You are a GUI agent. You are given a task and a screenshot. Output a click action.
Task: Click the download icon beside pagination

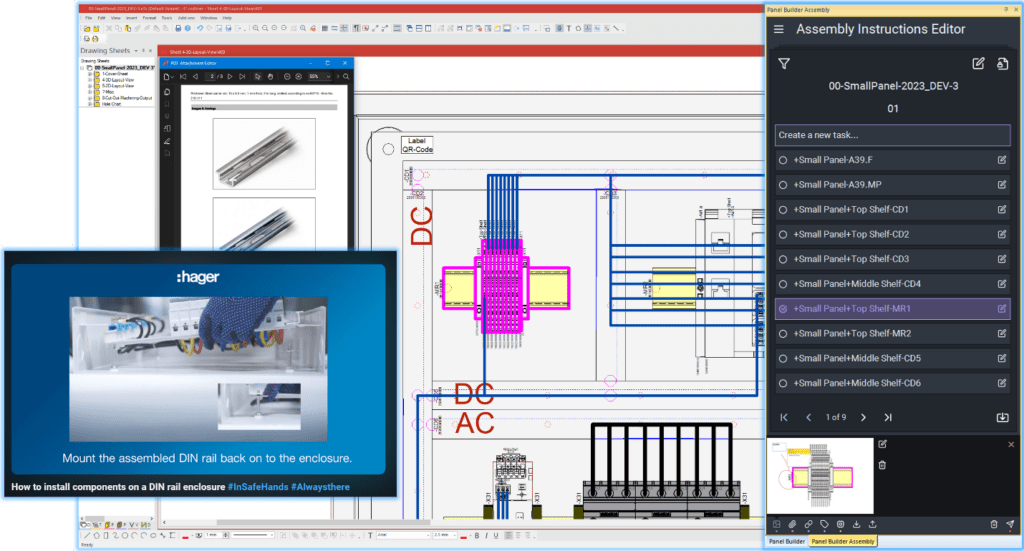(1002, 417)
